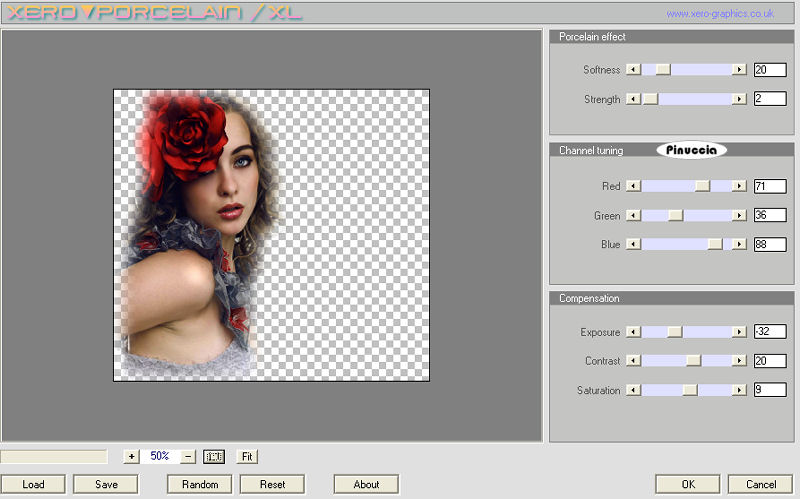Click the Reset button
800x499 pixels.
(x=272, y=484)
